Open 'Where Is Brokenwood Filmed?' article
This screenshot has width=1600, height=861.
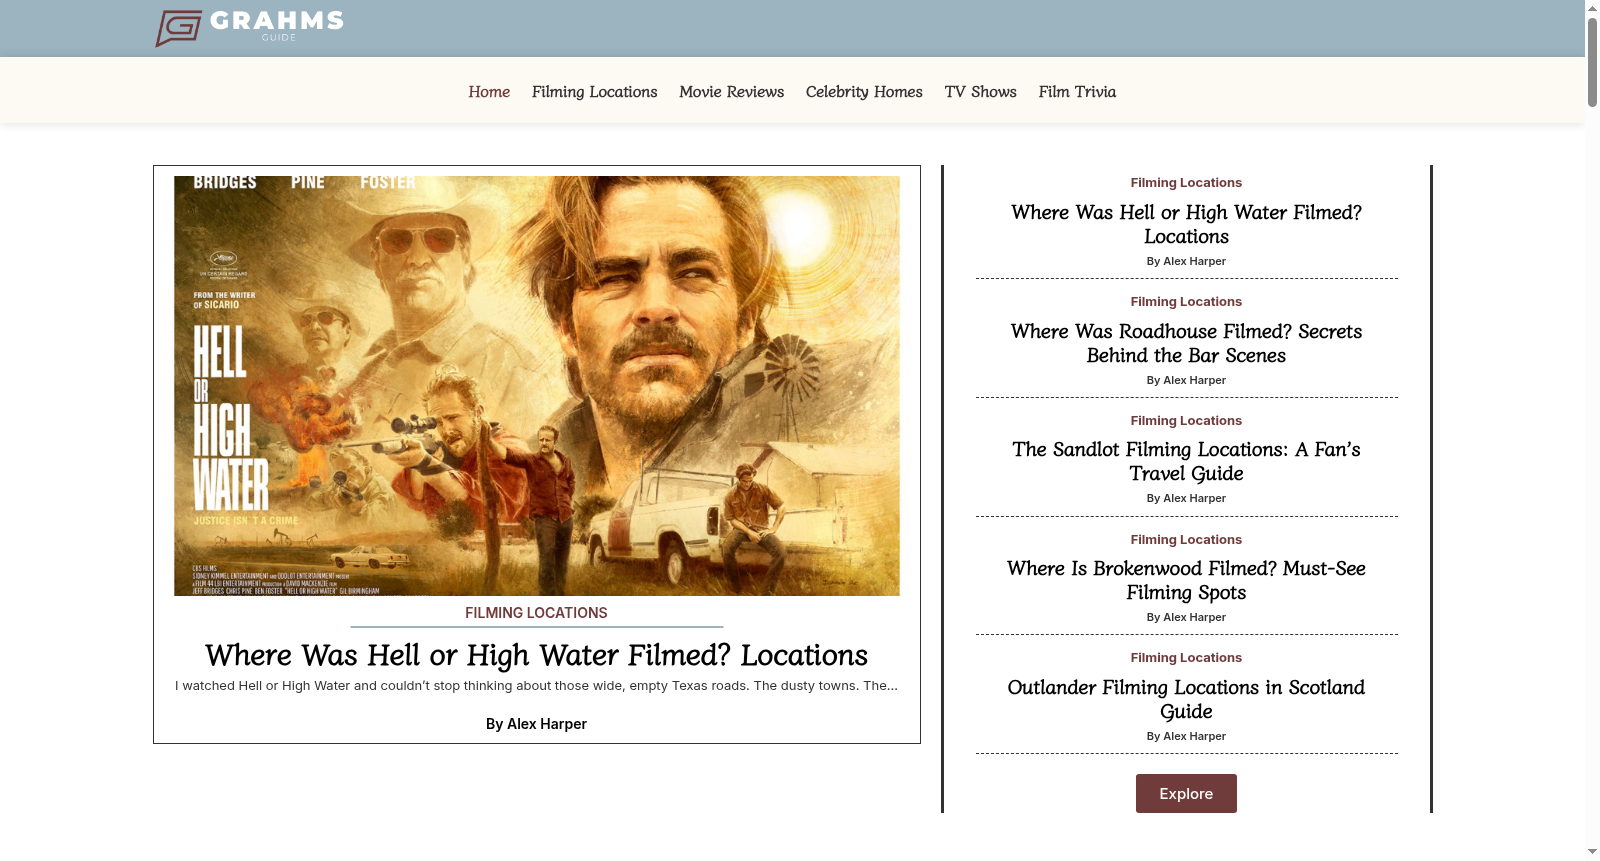[x=1186, y=581]
